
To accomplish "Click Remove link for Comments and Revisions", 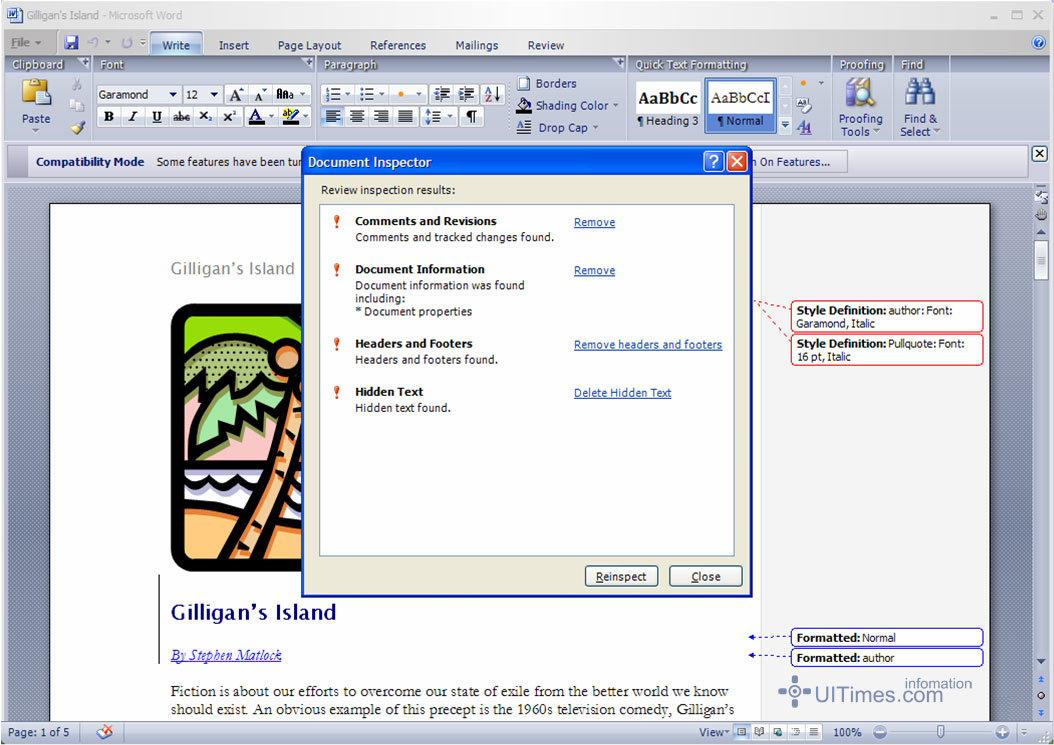I will [x=594, y=223].
